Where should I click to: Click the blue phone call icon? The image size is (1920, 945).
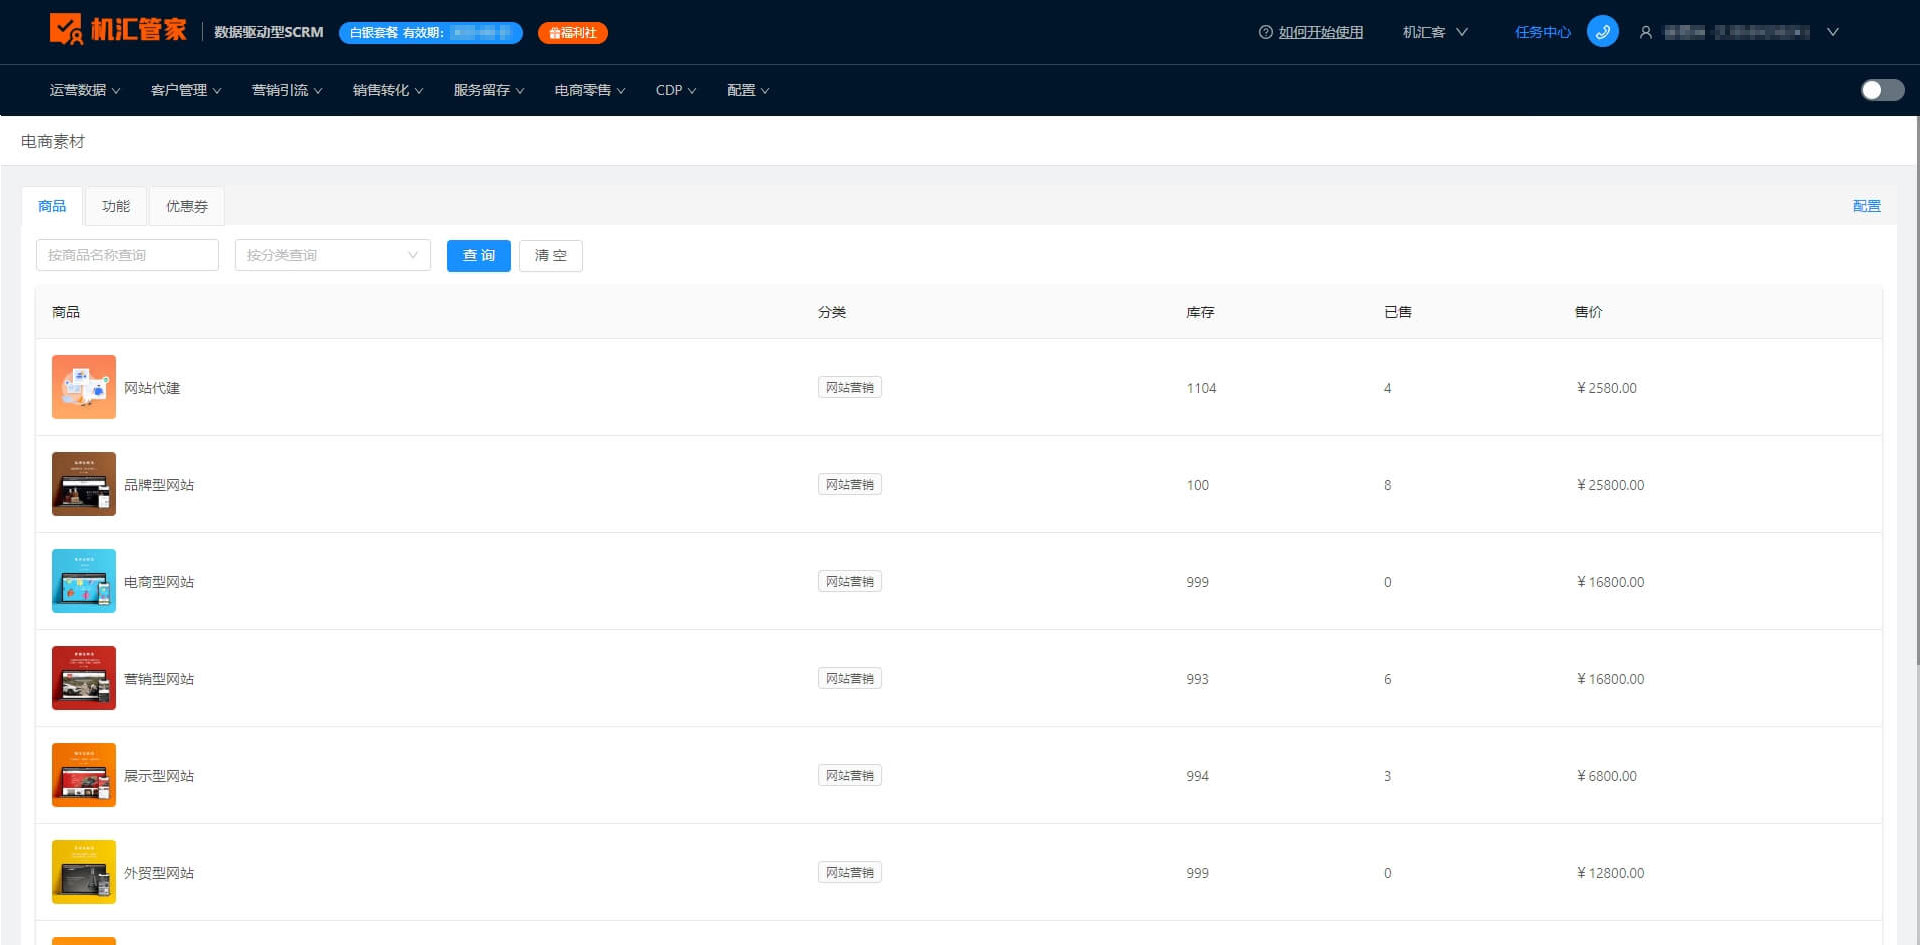[1602, 32]
